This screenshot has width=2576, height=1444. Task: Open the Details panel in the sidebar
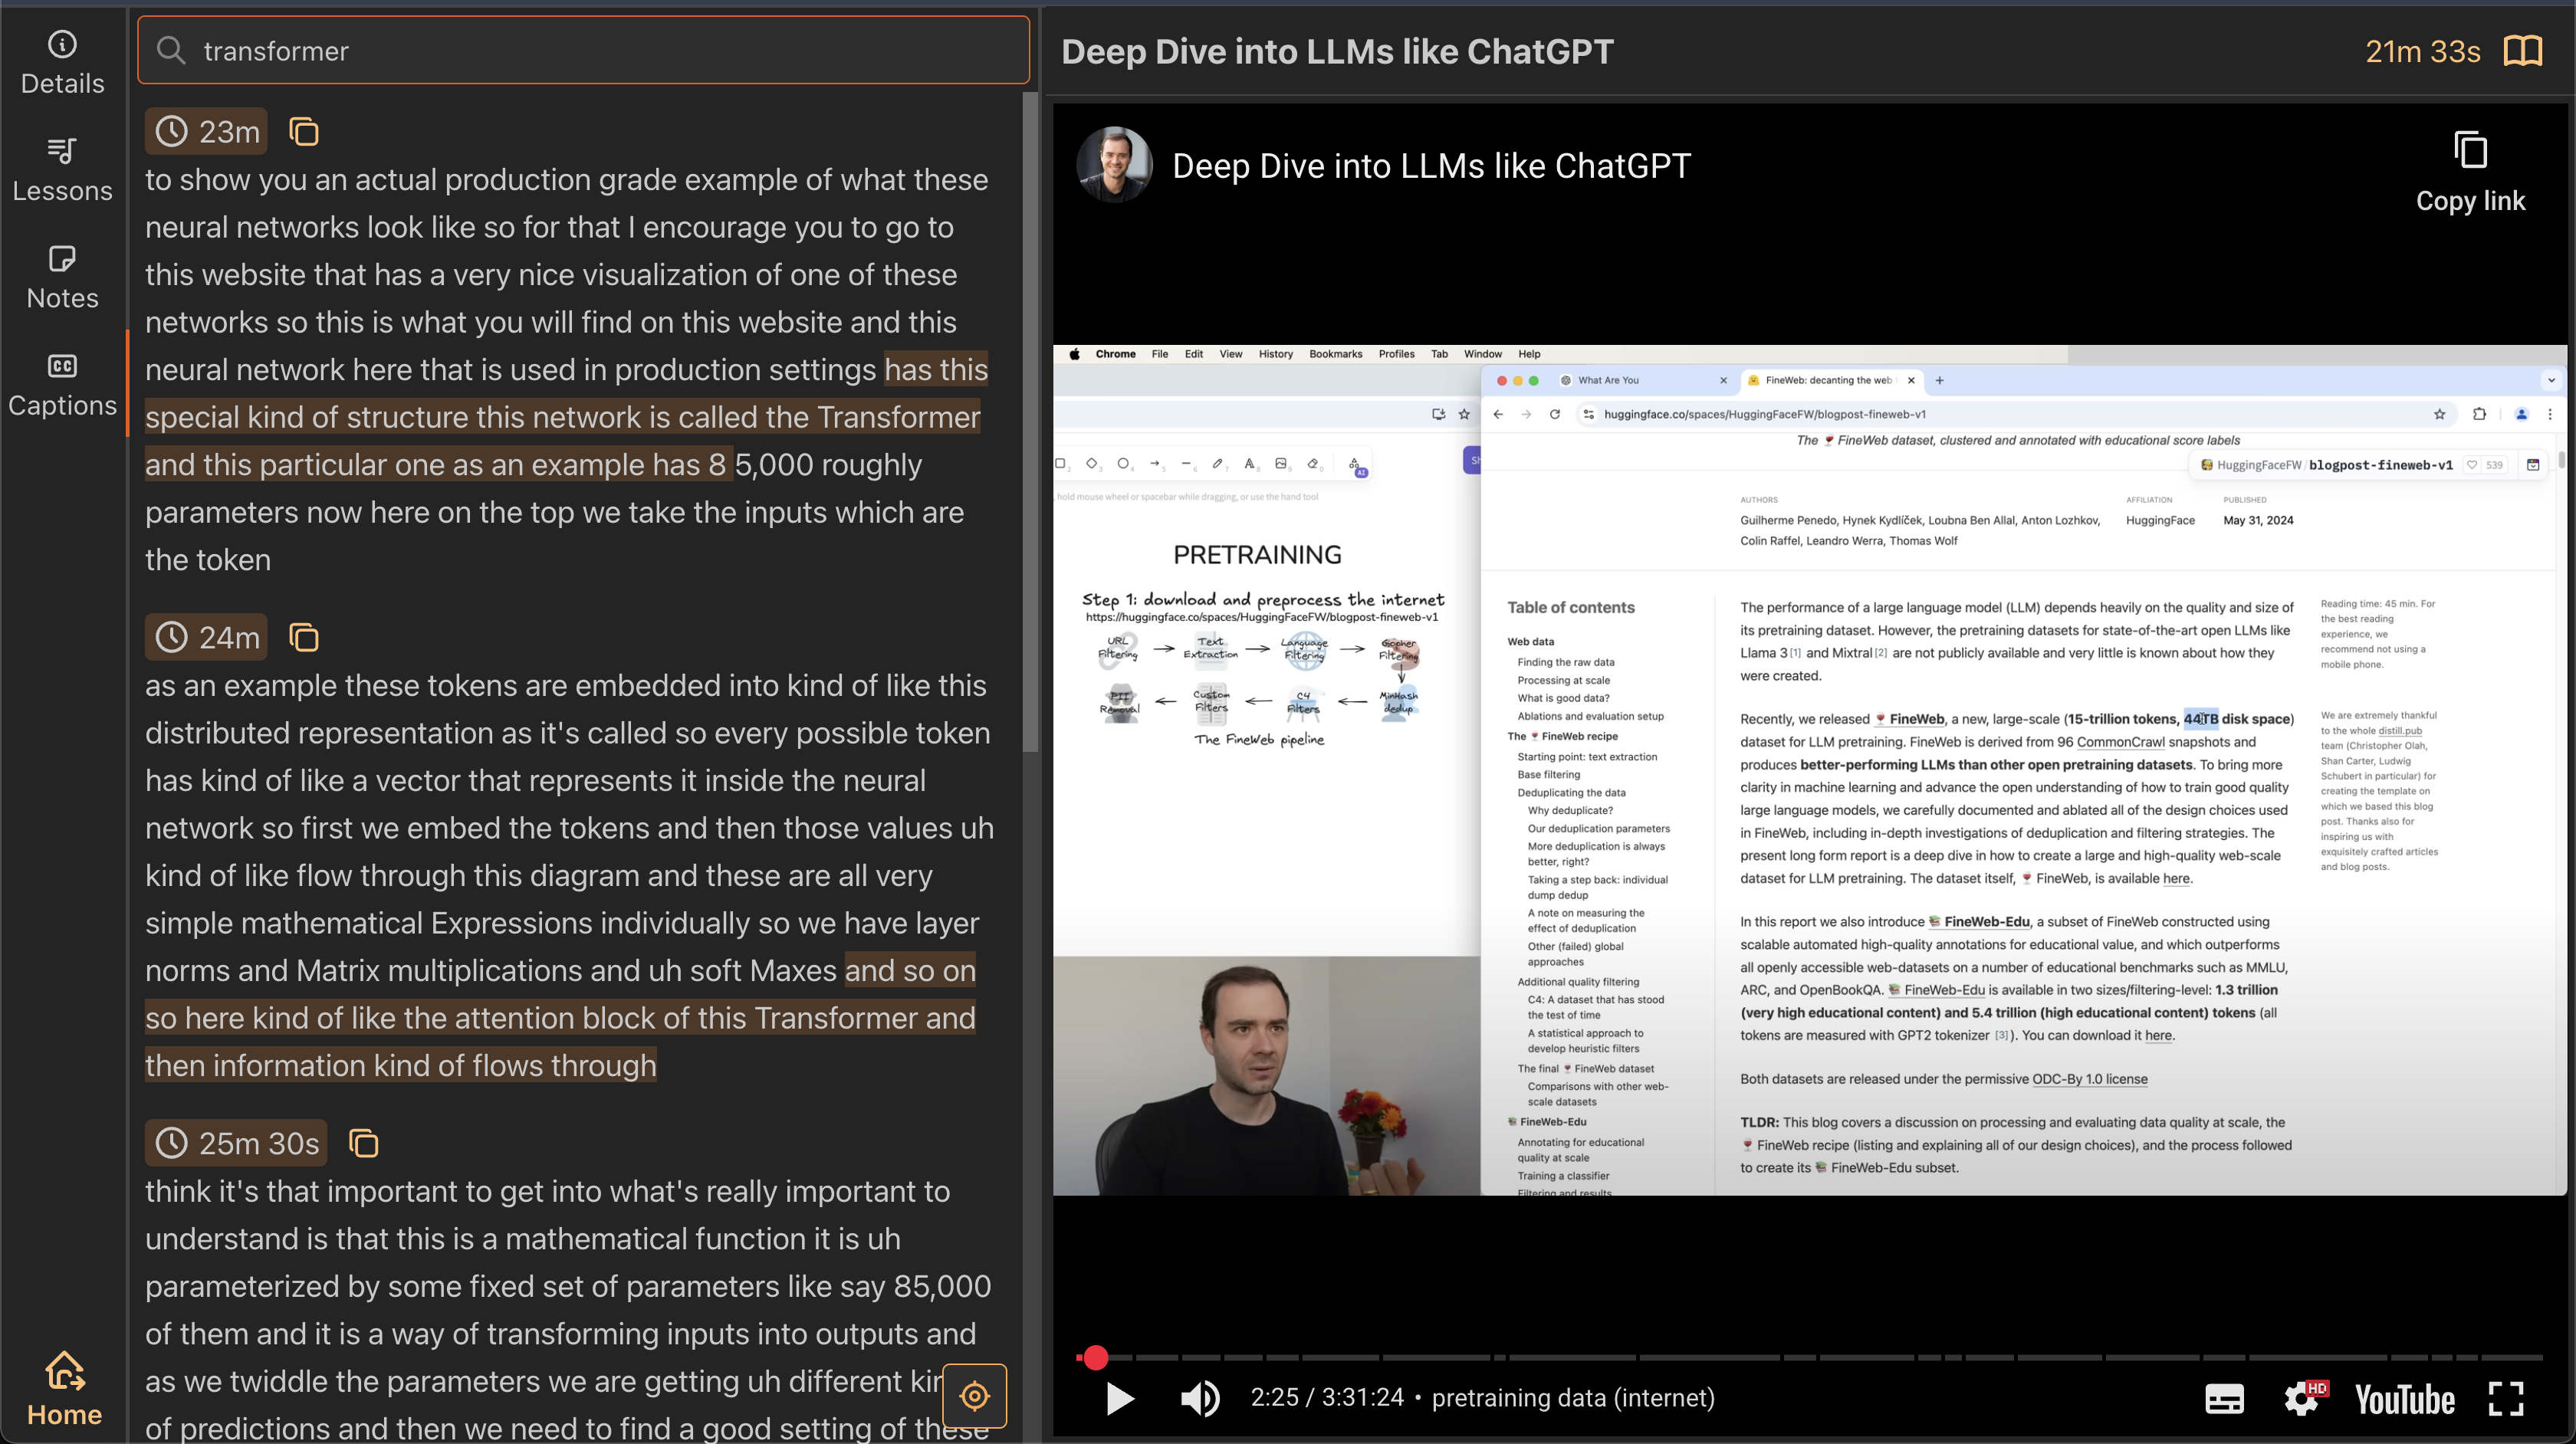(62, 60)
